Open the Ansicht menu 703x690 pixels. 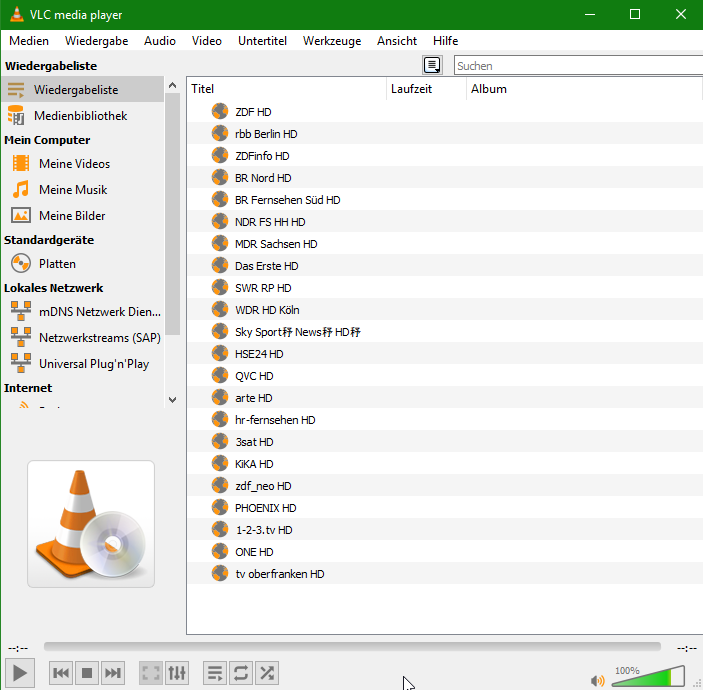pyautogui.click(x=397, y=41)
